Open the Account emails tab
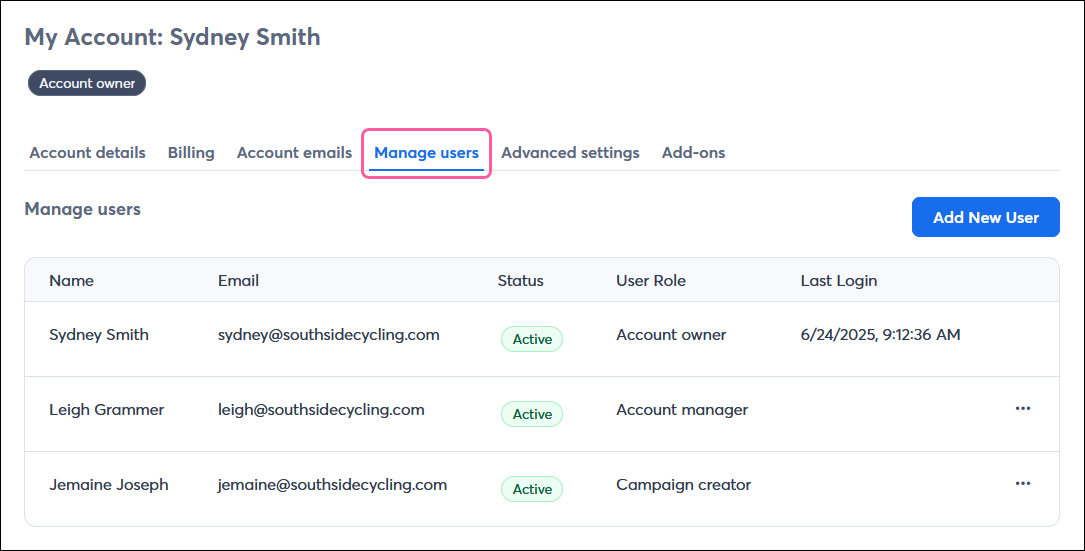The image size is (1085, 551). point(294,153)
